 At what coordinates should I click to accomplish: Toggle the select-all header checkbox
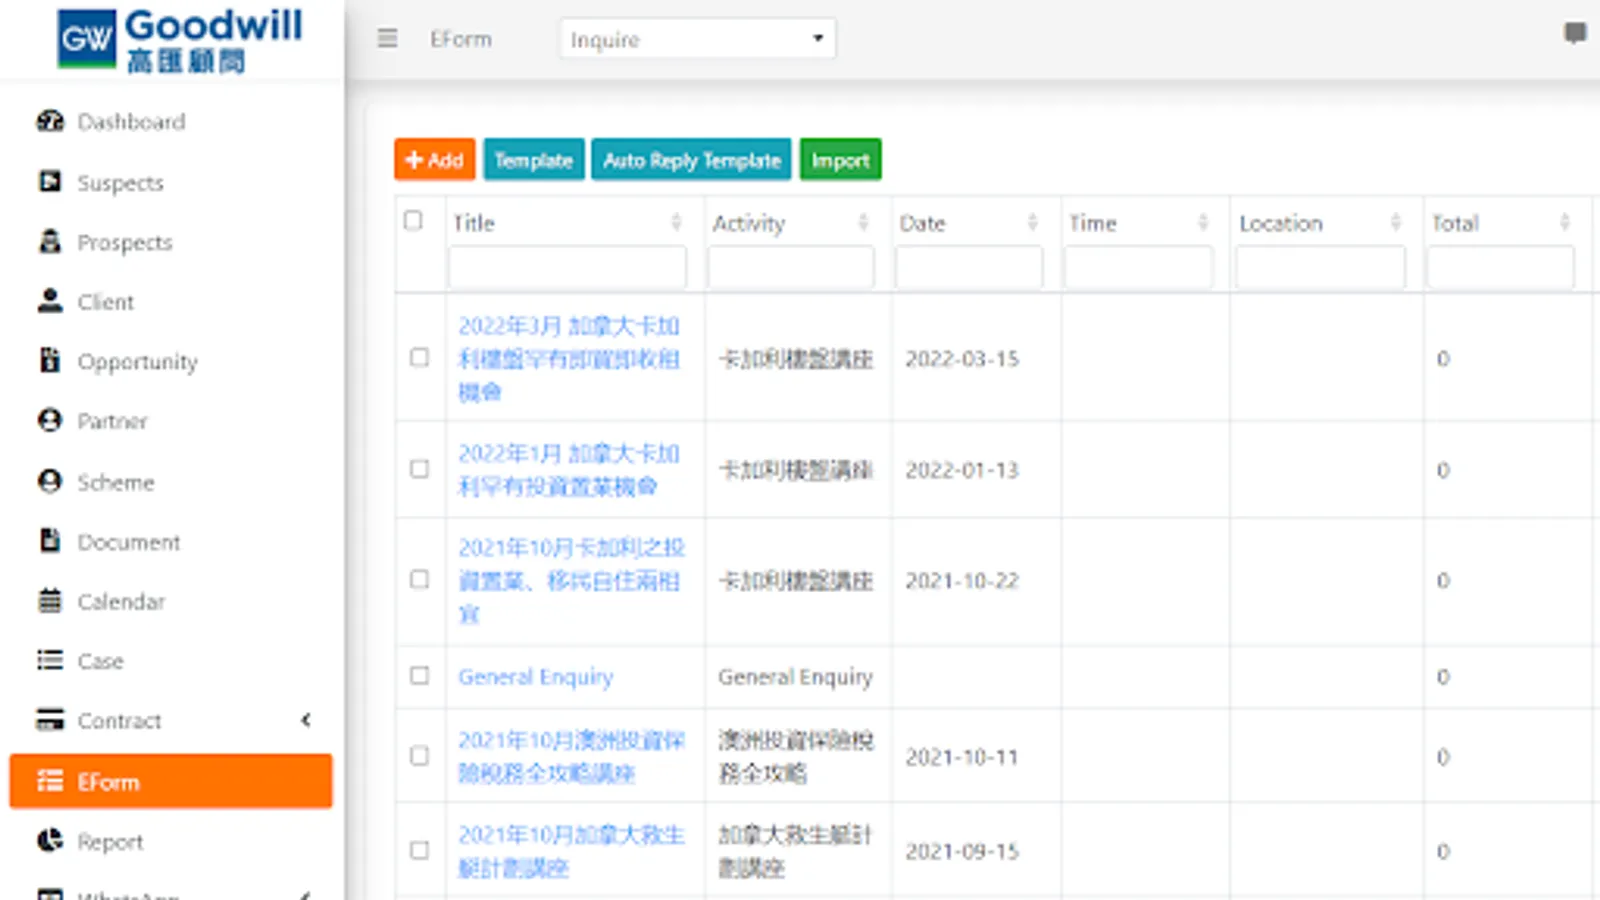pyautogui.click(x=413, y=220)
